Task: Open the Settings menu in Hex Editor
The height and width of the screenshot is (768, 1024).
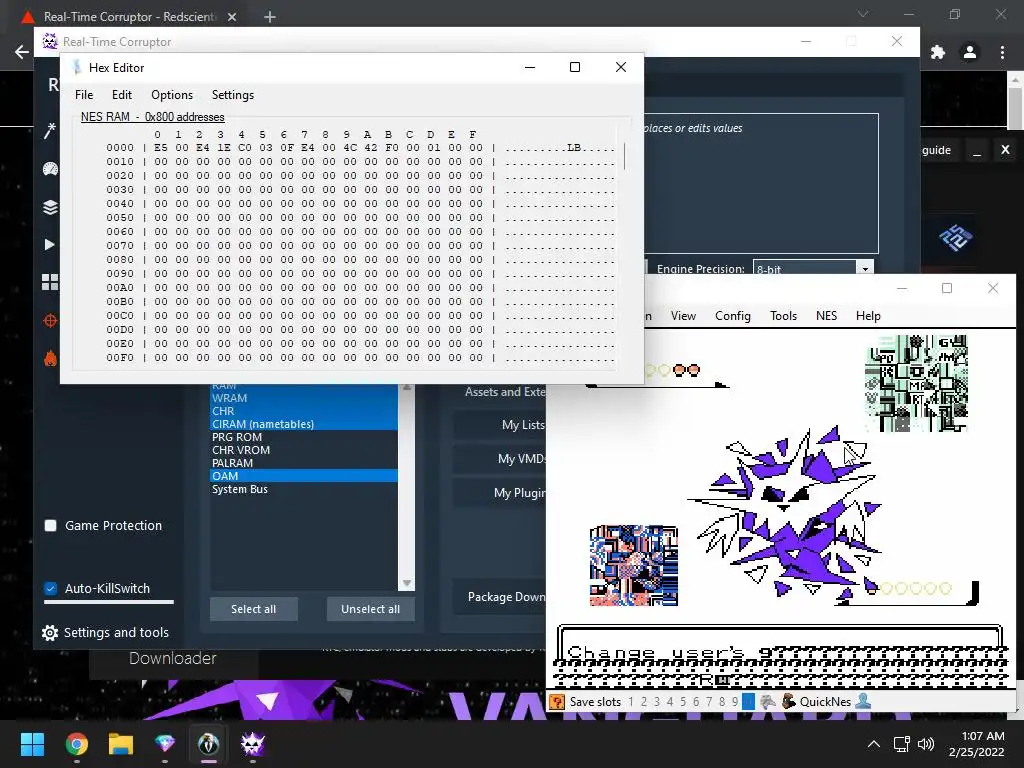Action: (232, 95)
